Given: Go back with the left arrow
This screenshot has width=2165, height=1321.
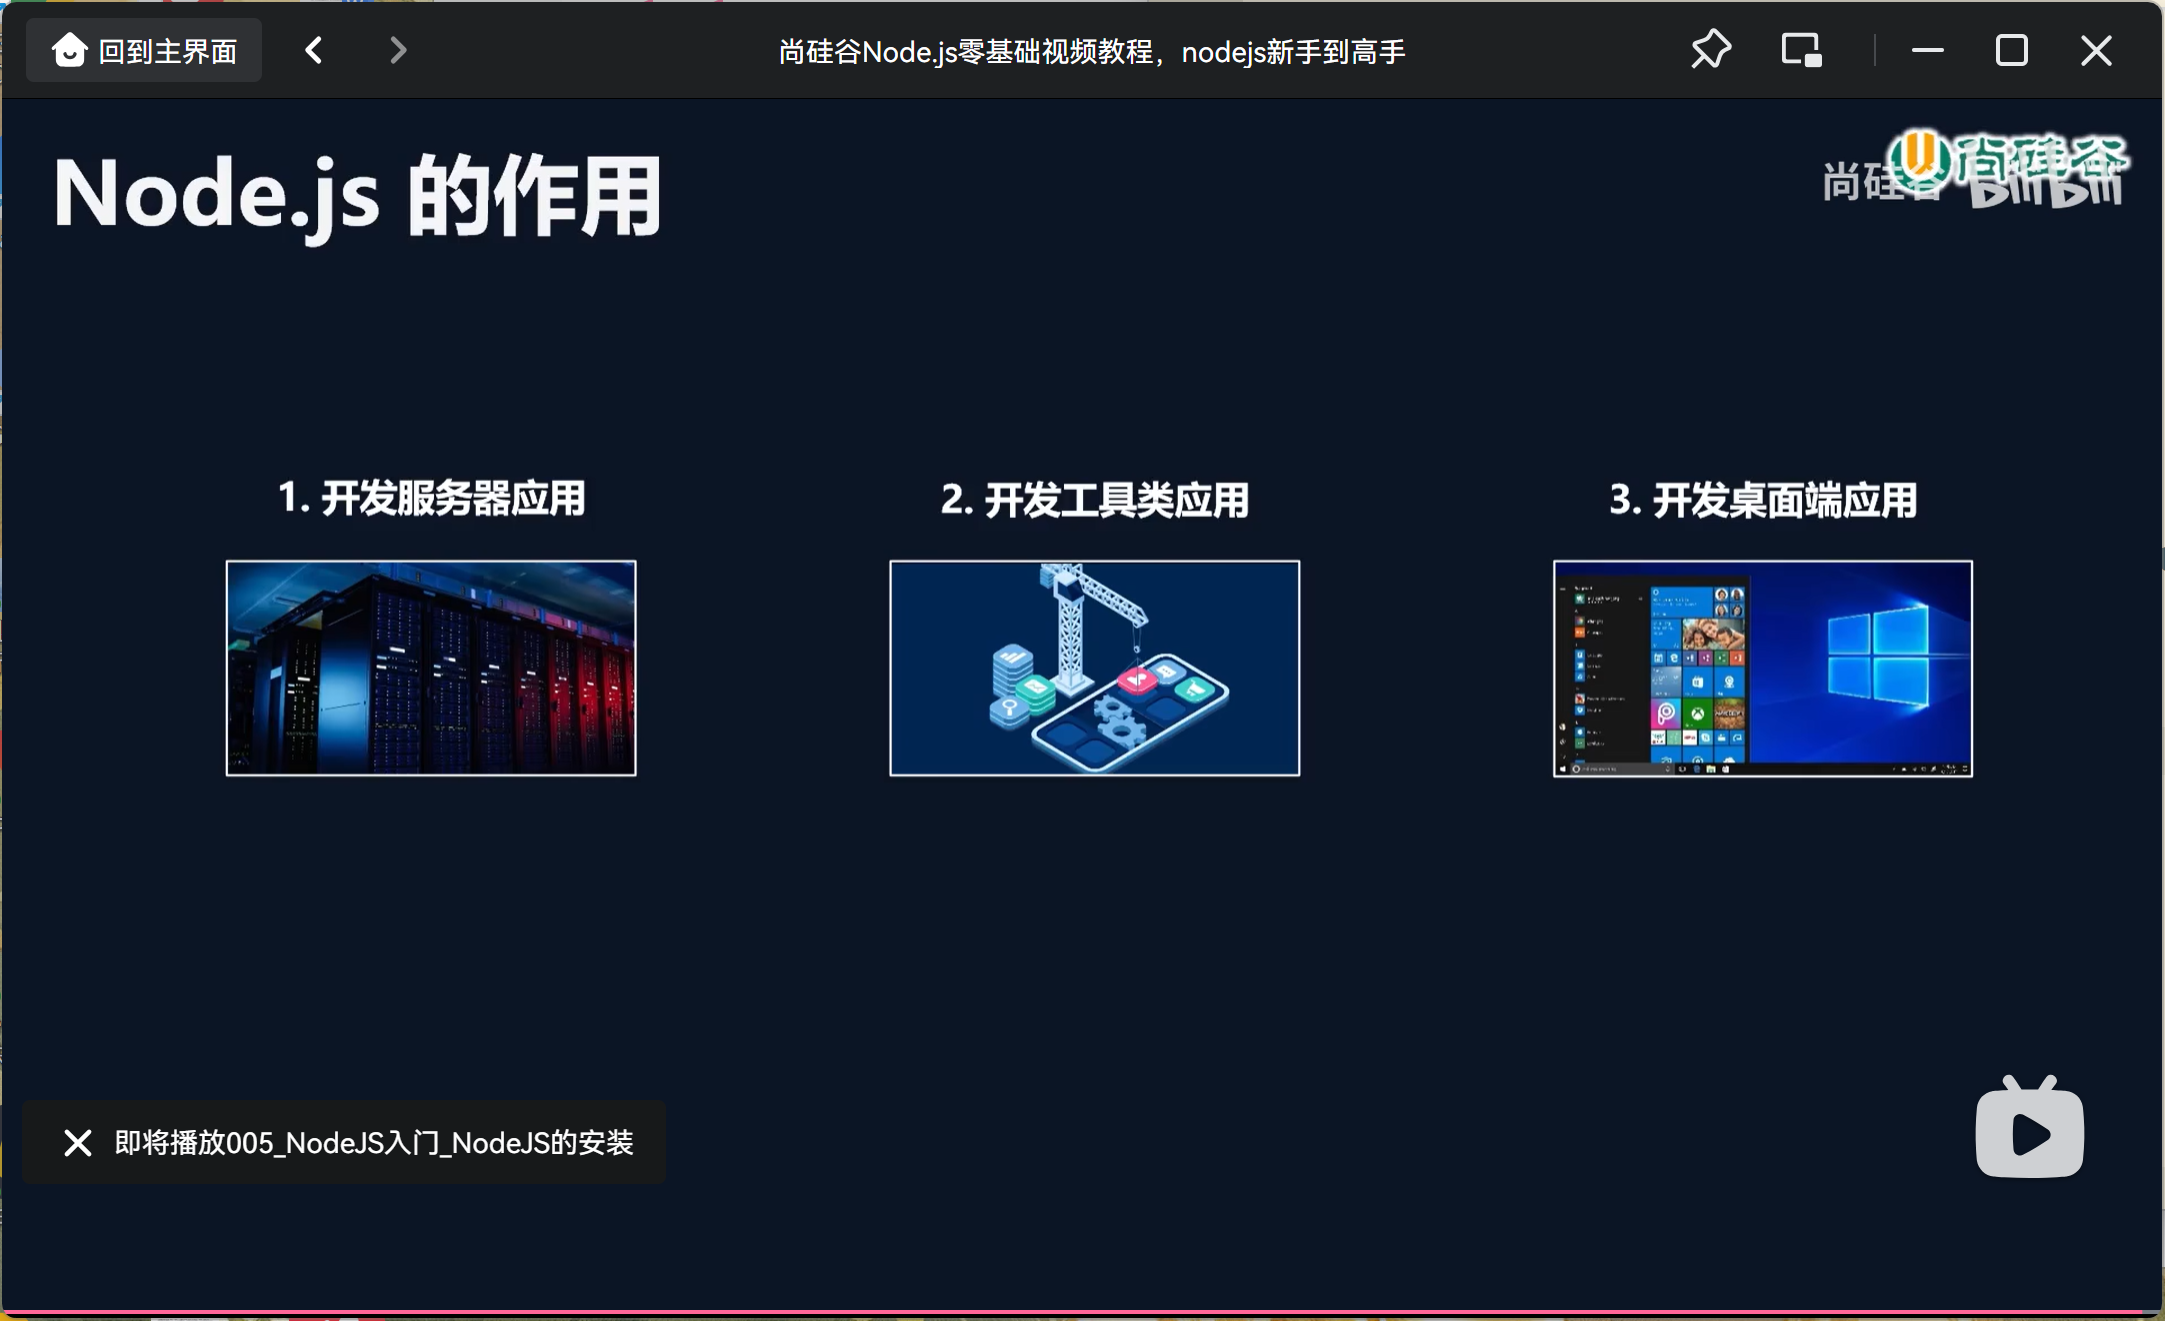Looking at the screenshot, I should tap(314, 50).
